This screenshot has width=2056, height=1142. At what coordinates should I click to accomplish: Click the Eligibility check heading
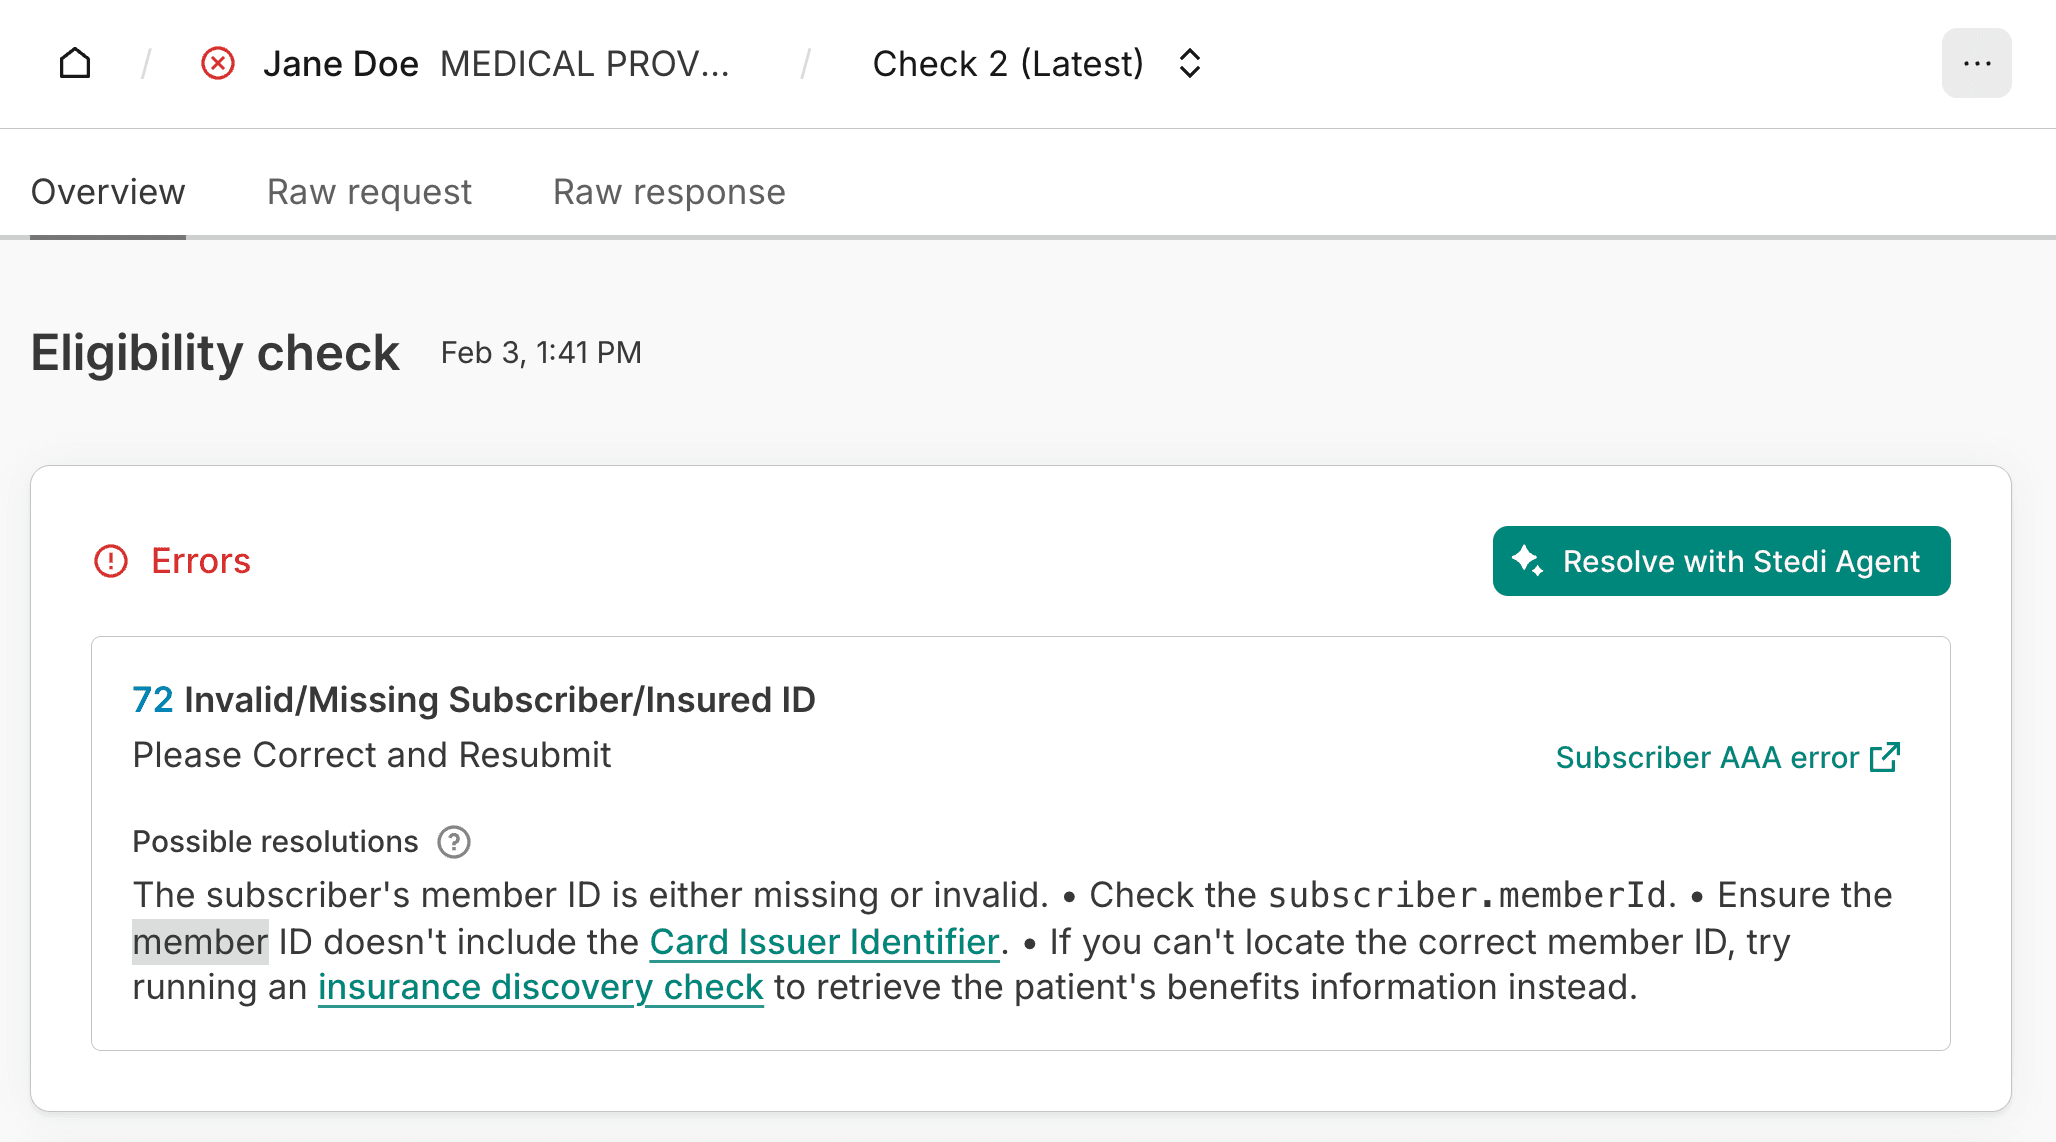pos(215,353)
